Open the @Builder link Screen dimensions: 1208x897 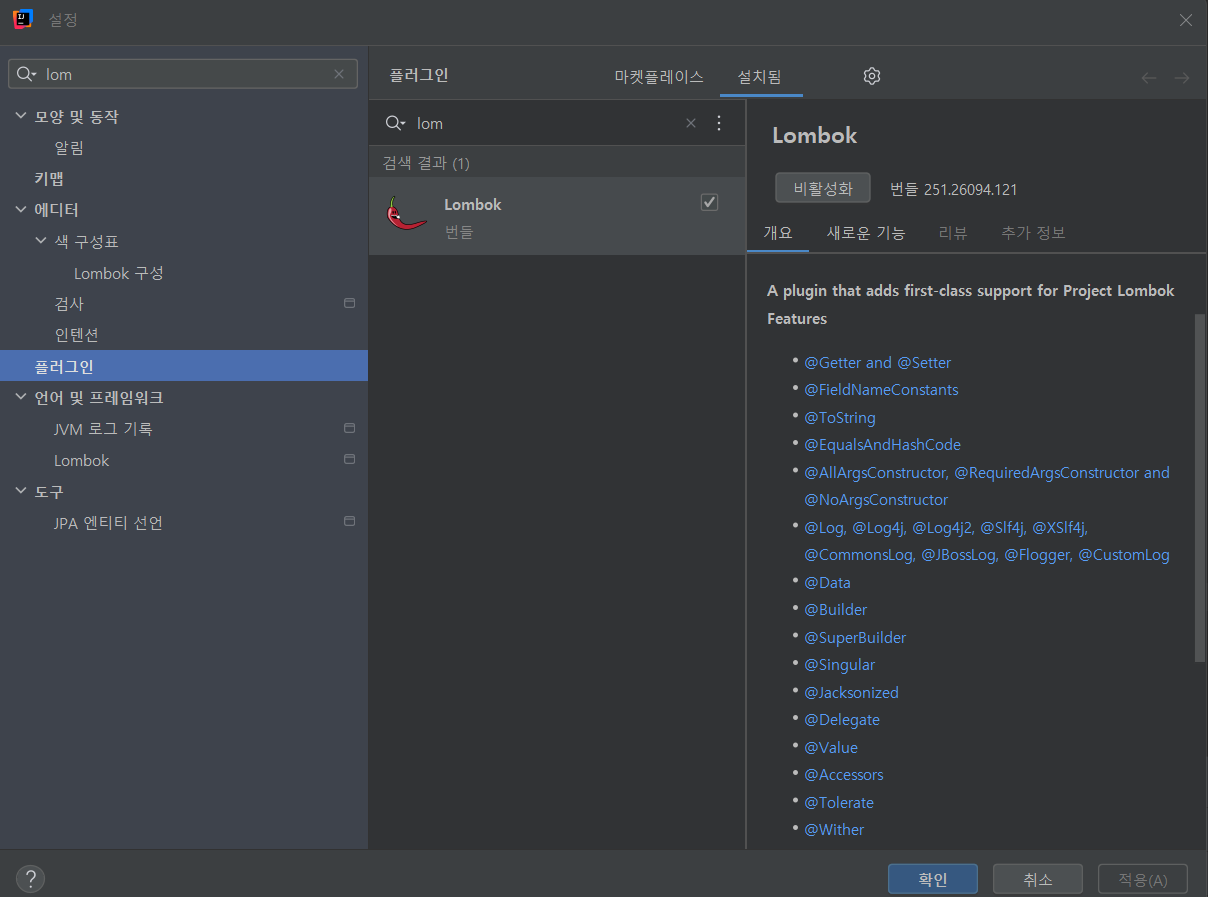click(x=836, y=610)
